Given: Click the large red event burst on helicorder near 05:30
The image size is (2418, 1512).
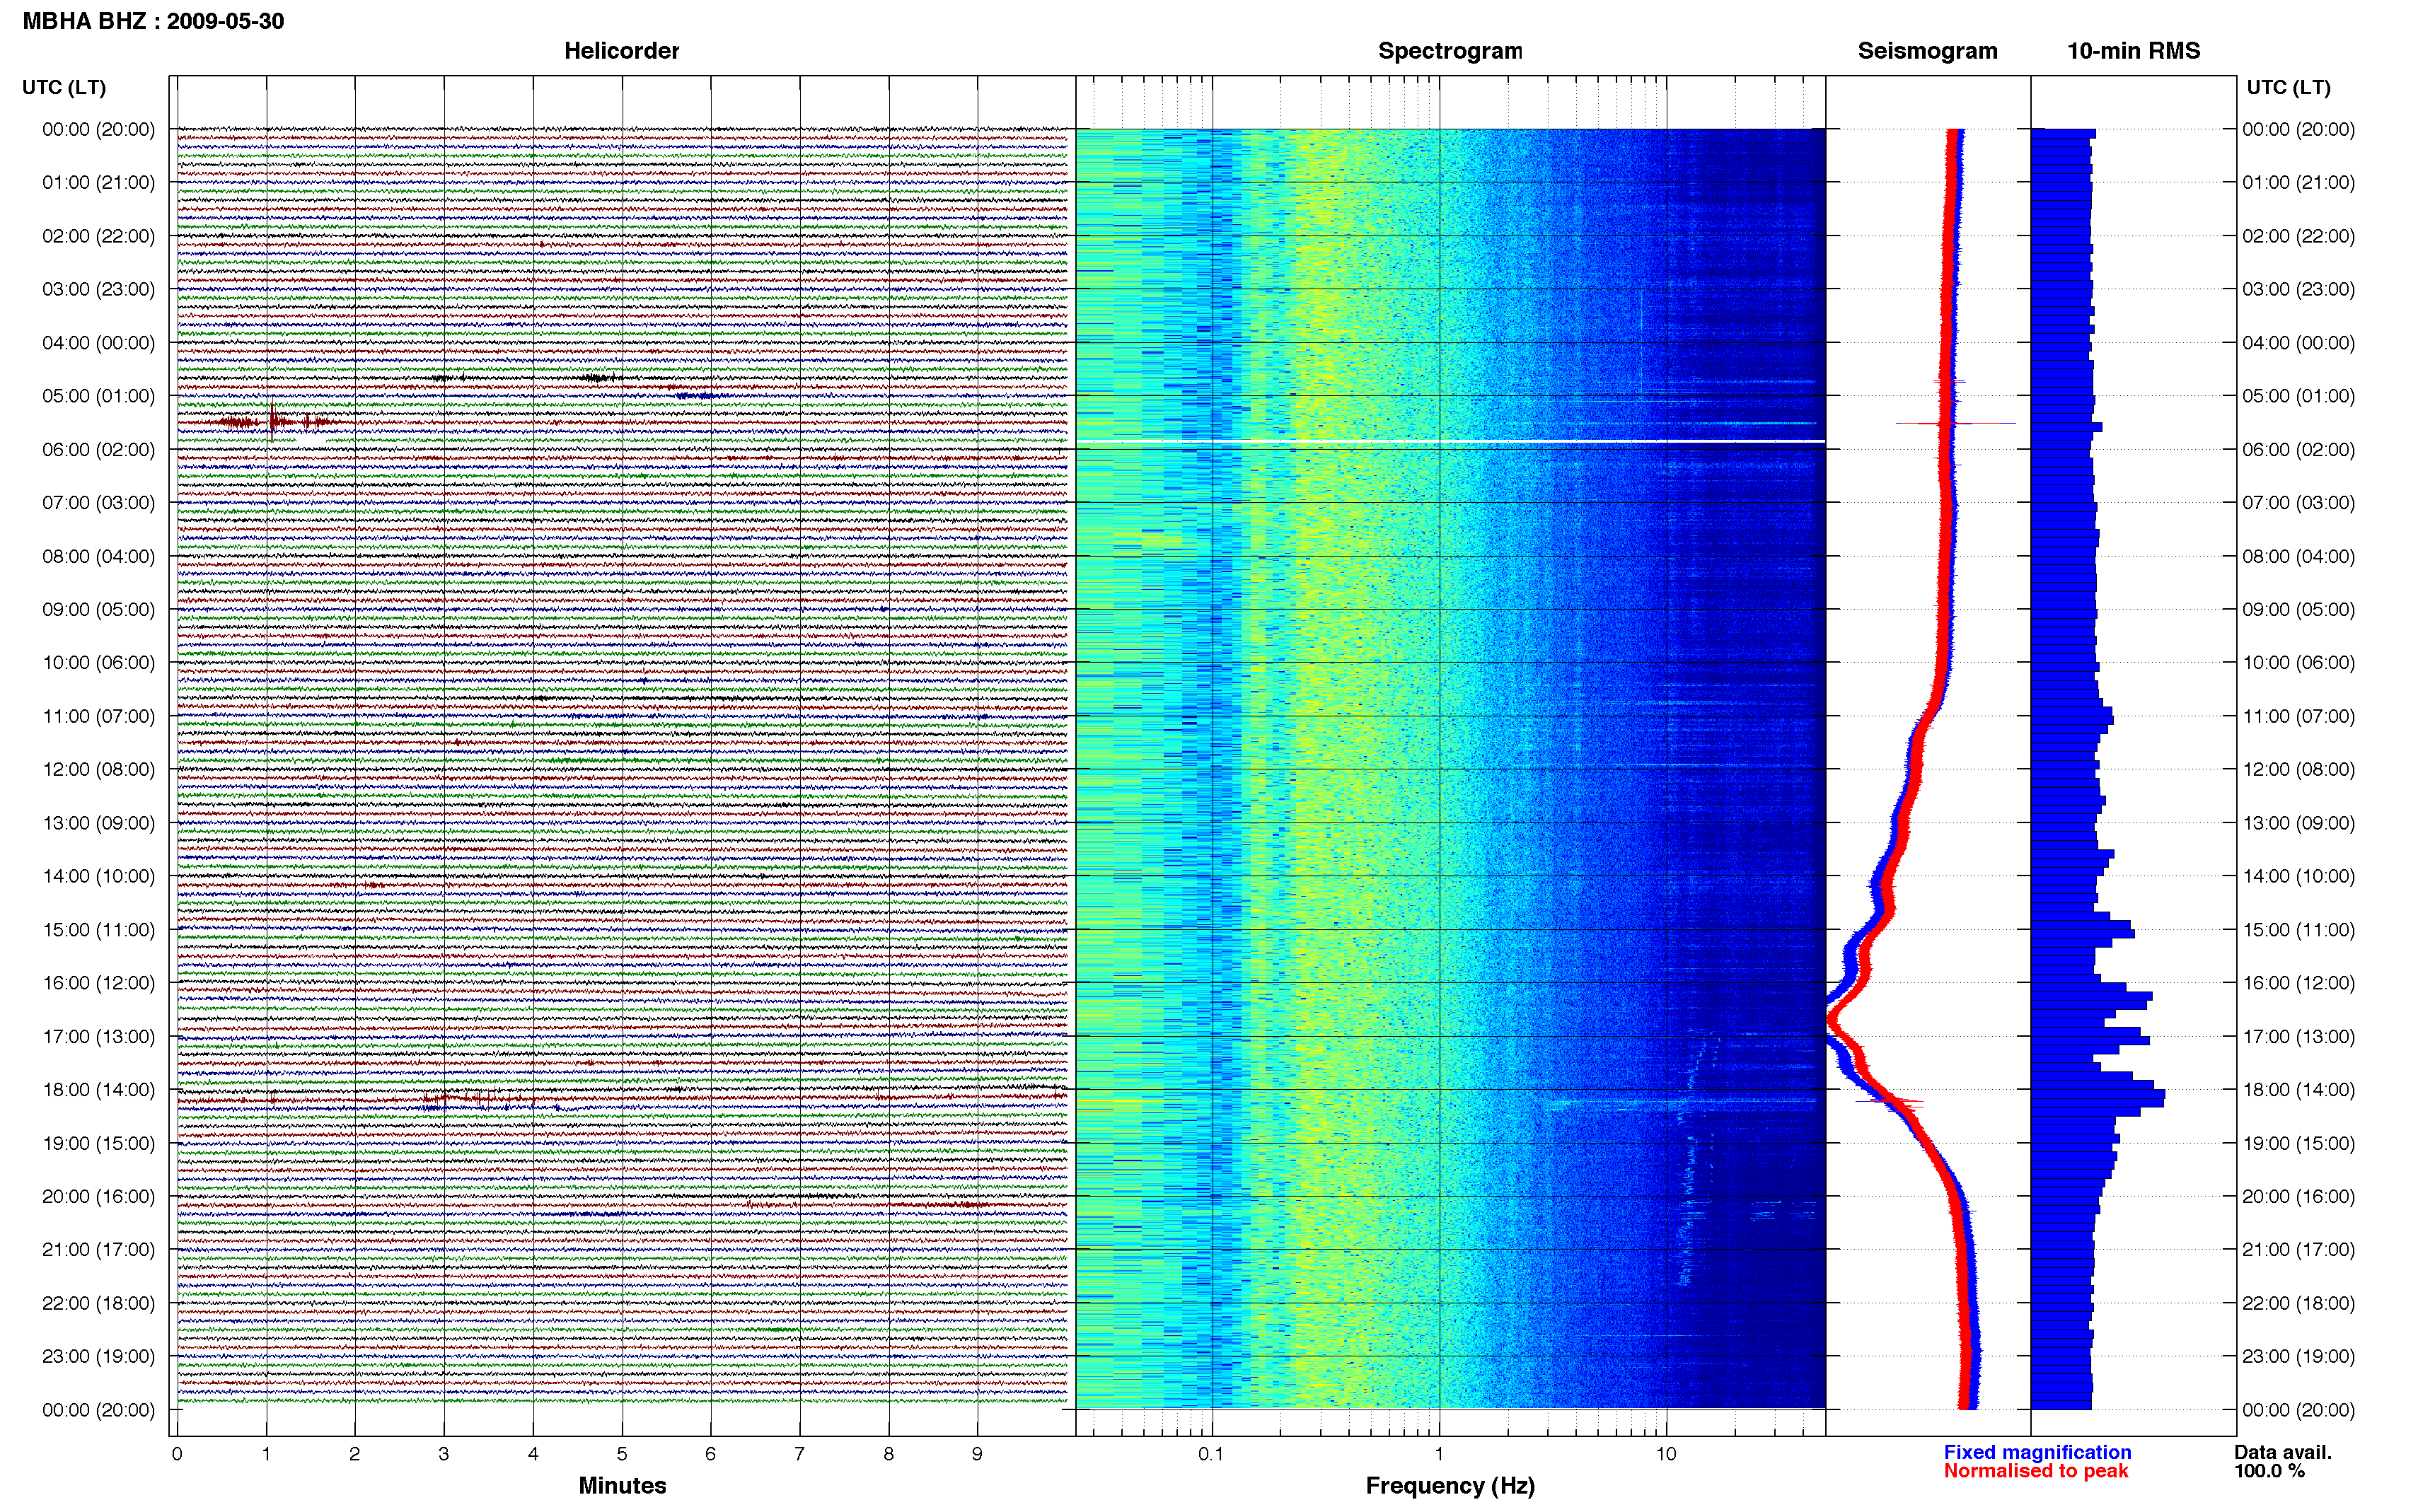Looking at the screenshot, I should (x=274, y=421).
